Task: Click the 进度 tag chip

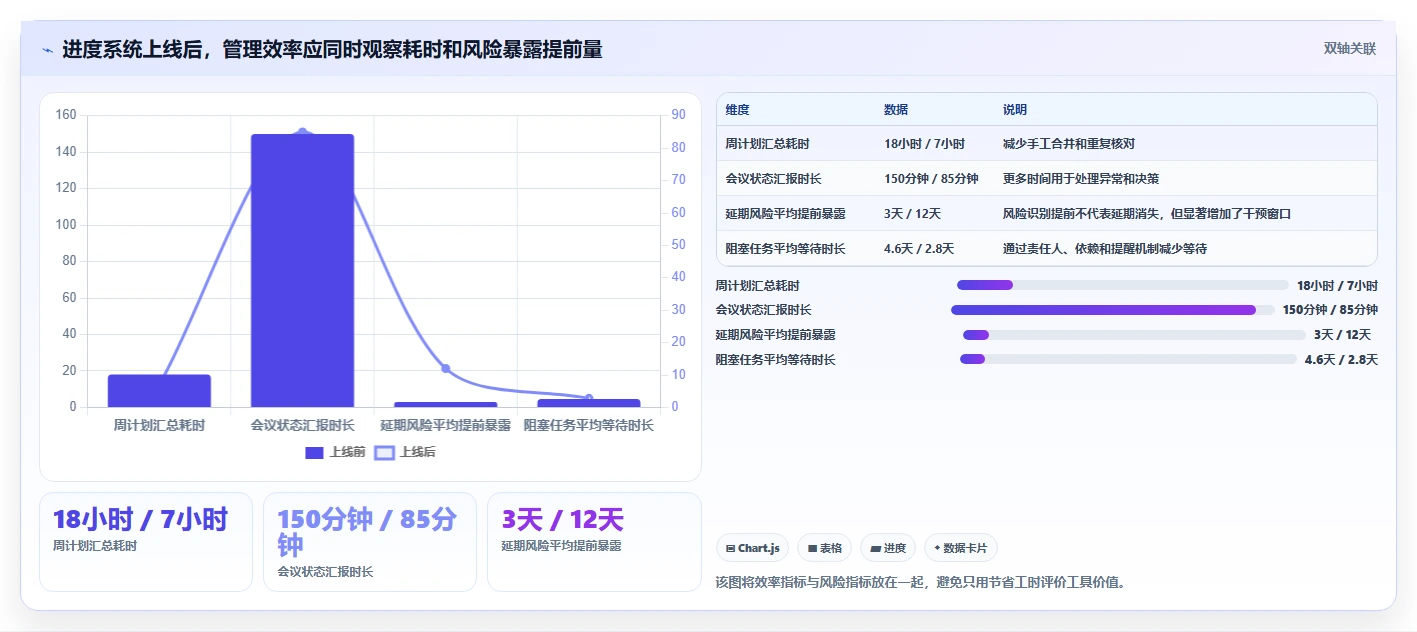Action: (887, 548)
